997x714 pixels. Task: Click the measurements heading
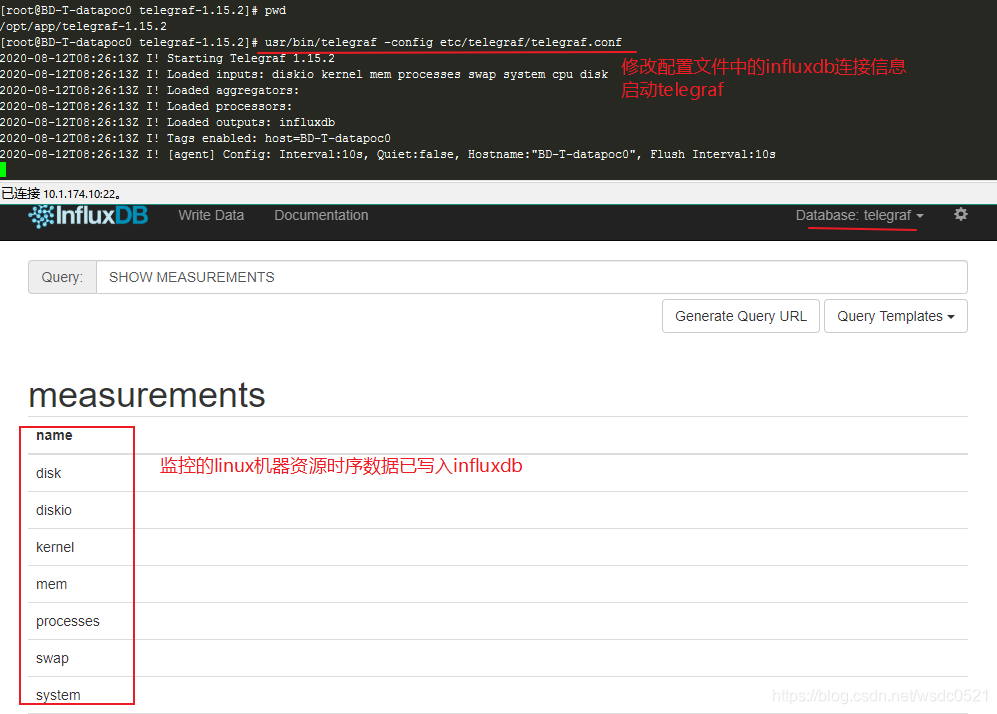(147, 395)
